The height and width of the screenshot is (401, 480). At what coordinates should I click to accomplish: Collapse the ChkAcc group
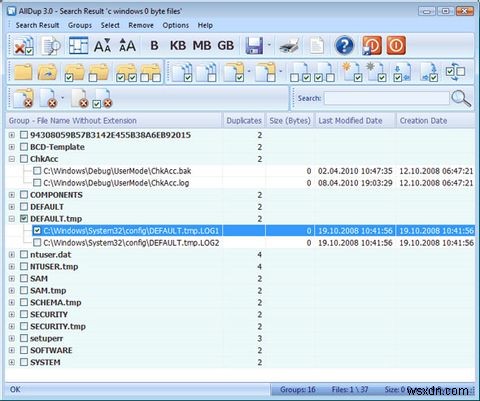(12, 159)
